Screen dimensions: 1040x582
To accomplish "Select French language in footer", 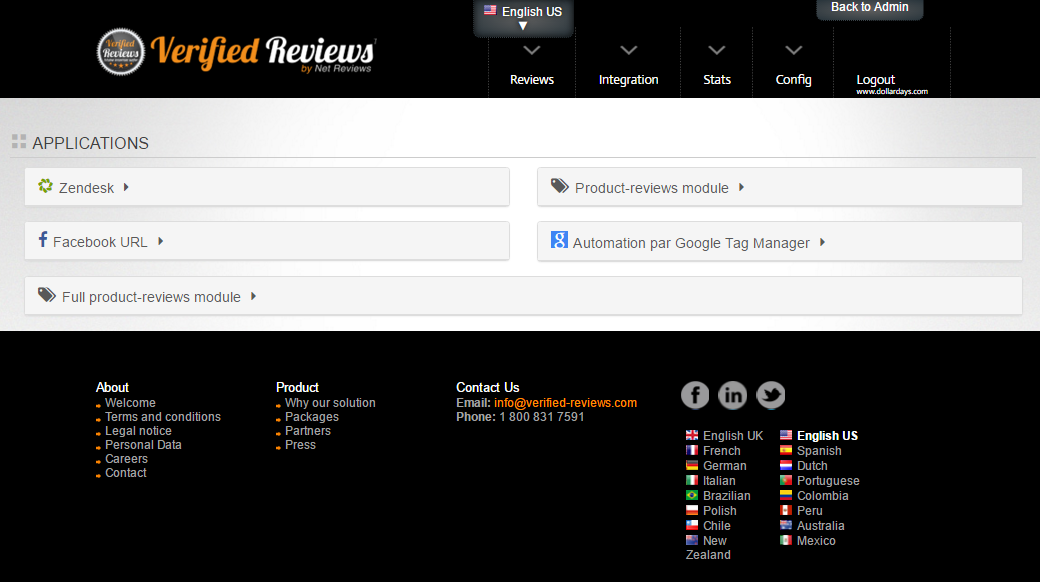I will [x=721, y=451].
